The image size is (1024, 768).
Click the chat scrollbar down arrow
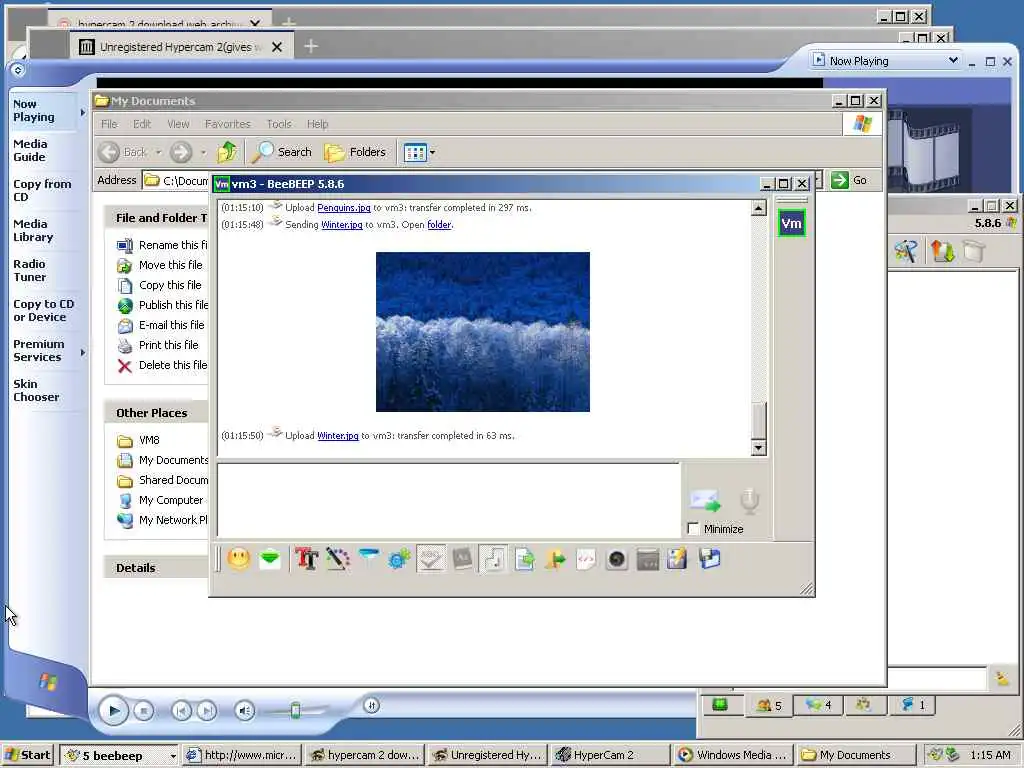pyautogui.click(x=758, y=447)
